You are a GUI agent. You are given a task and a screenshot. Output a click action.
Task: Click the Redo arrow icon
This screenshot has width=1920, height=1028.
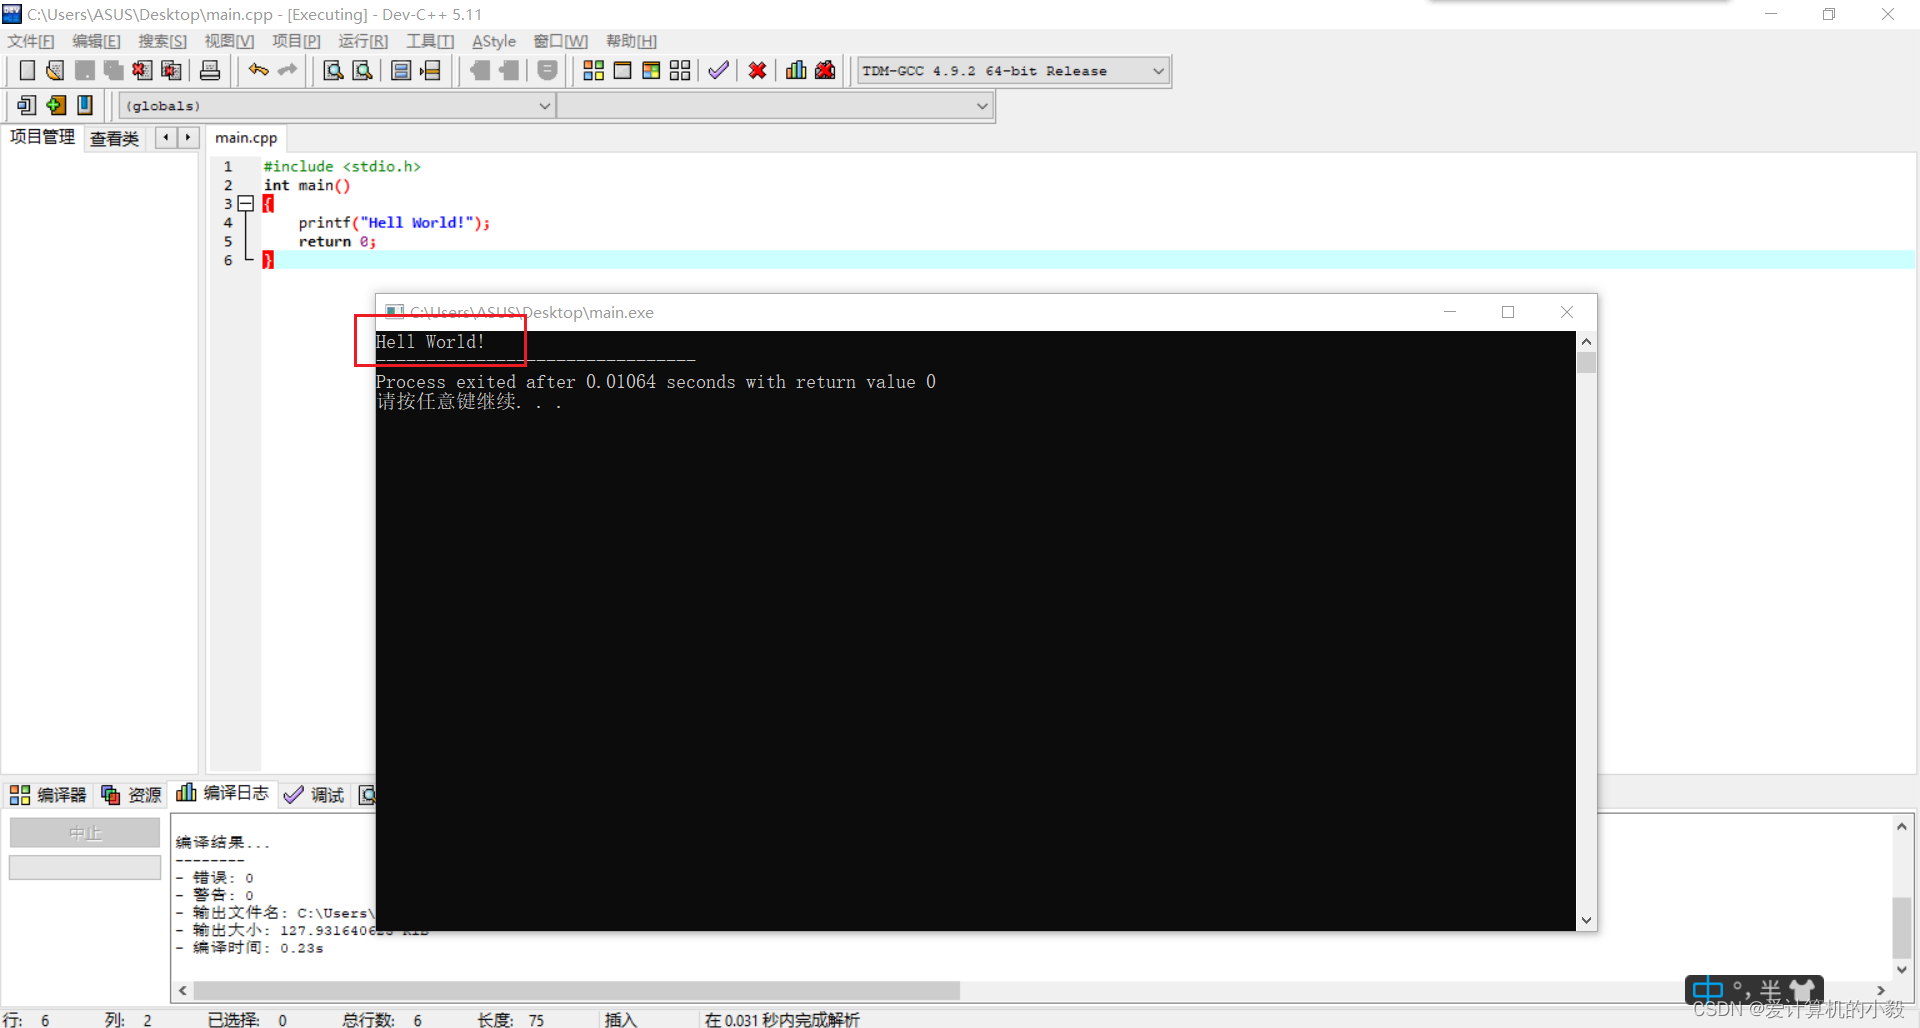click(288, 70)
